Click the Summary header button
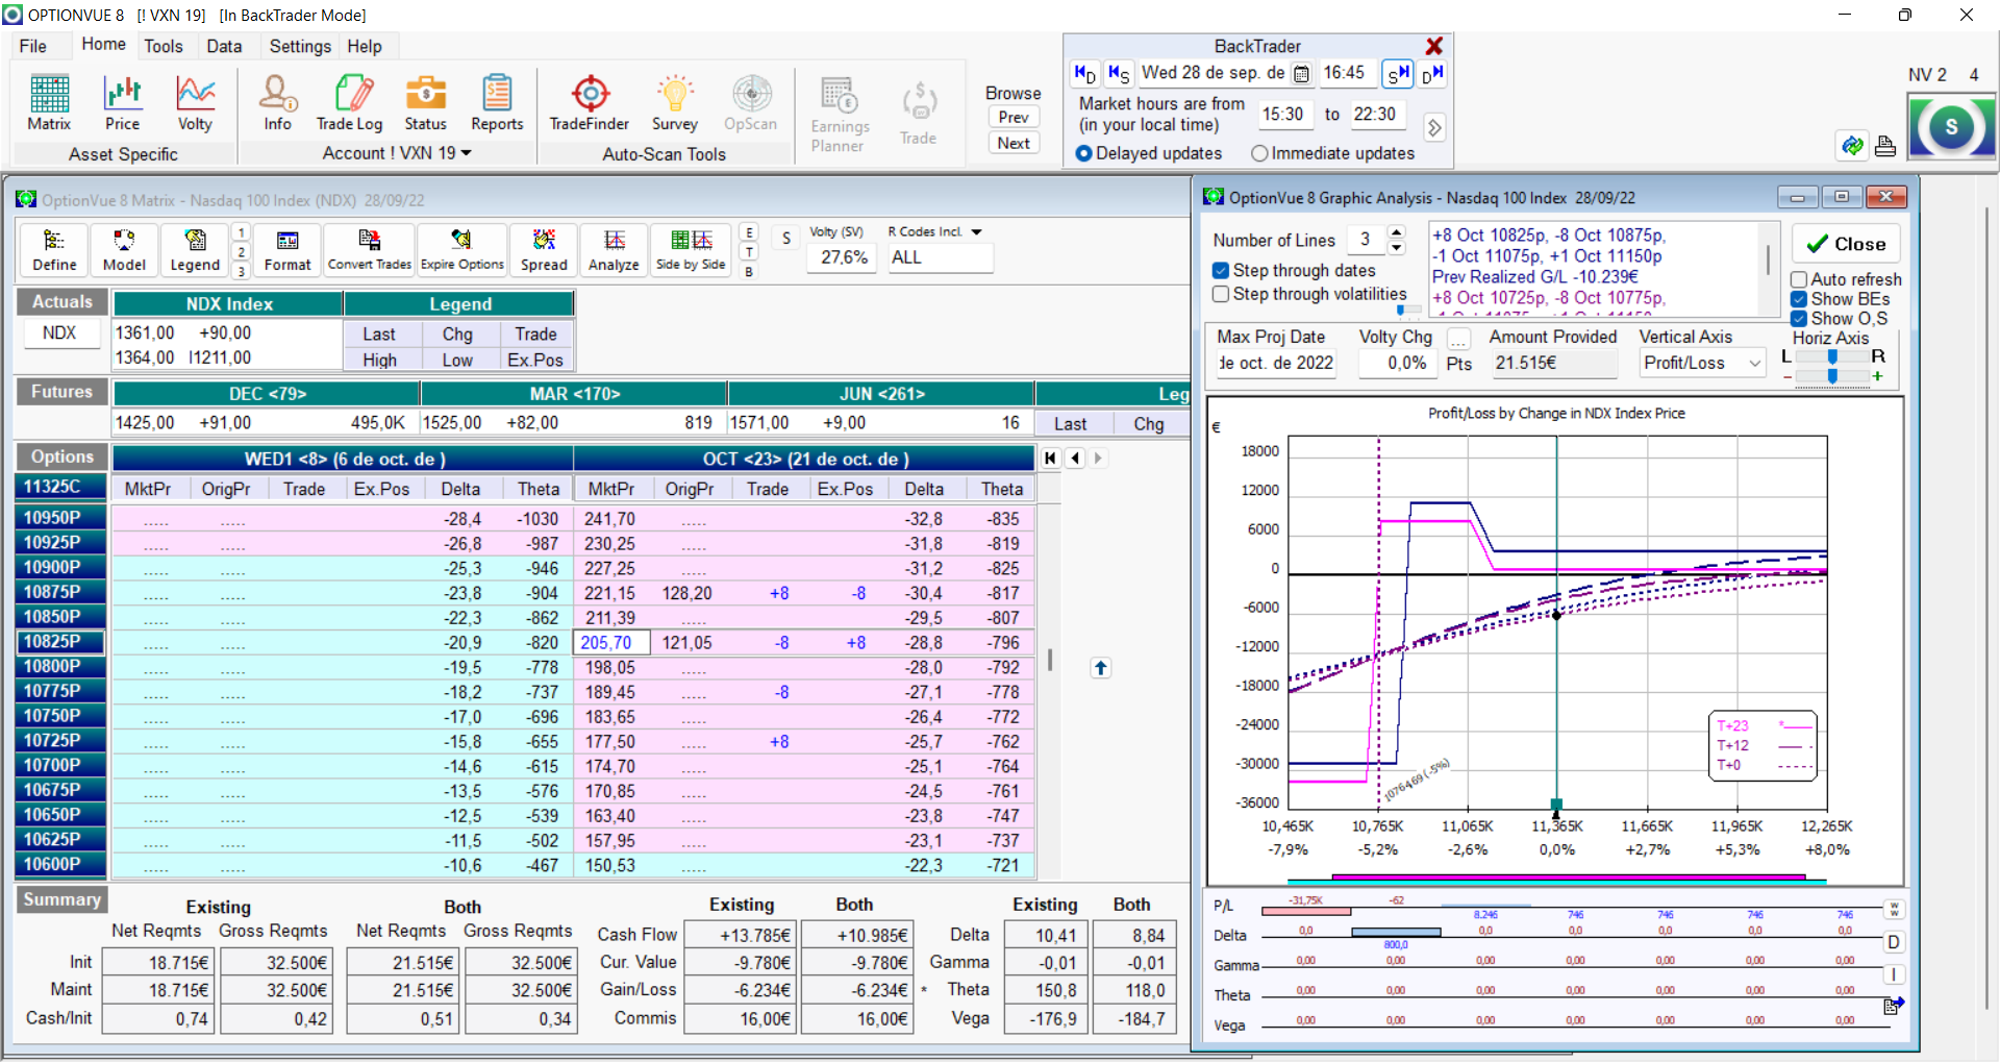This screenshot has height=1063, width=2000. 62,900
